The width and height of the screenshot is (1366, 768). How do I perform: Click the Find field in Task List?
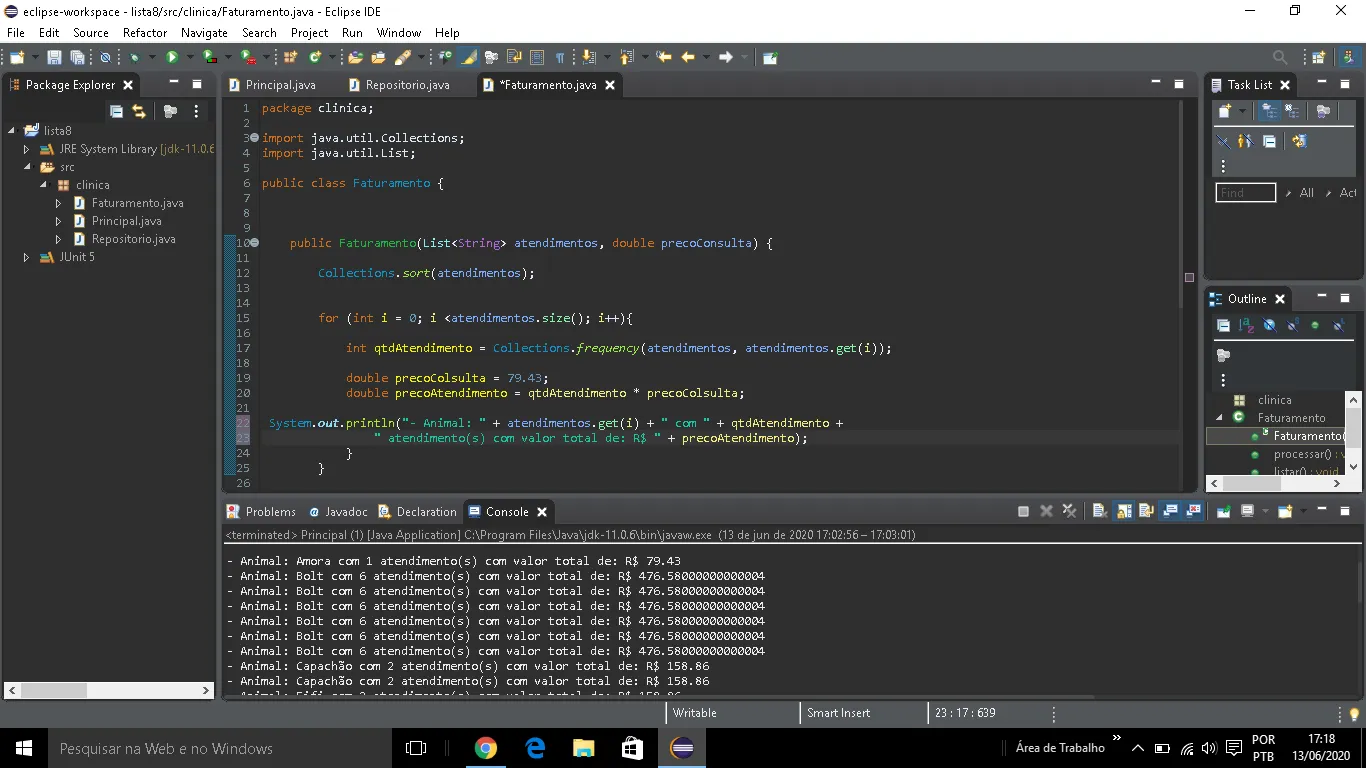coord(1245,193)
